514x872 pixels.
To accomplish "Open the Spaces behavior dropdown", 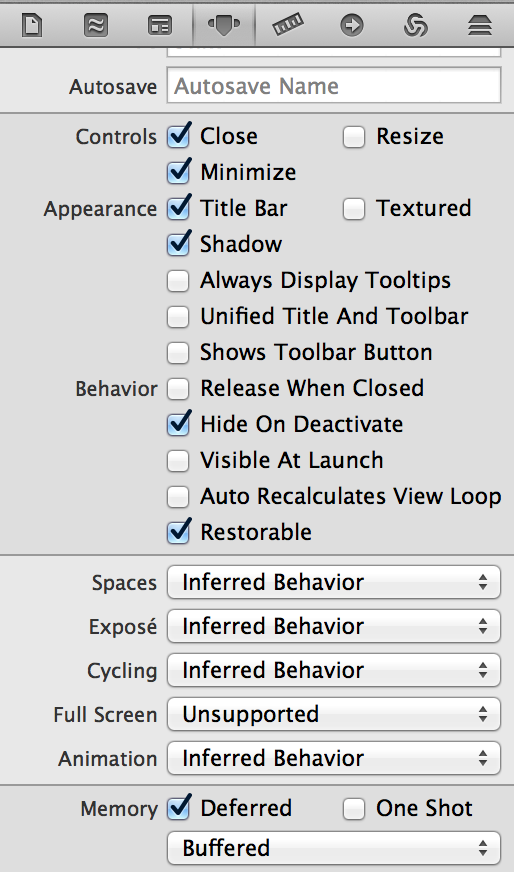I will (334, 582).
